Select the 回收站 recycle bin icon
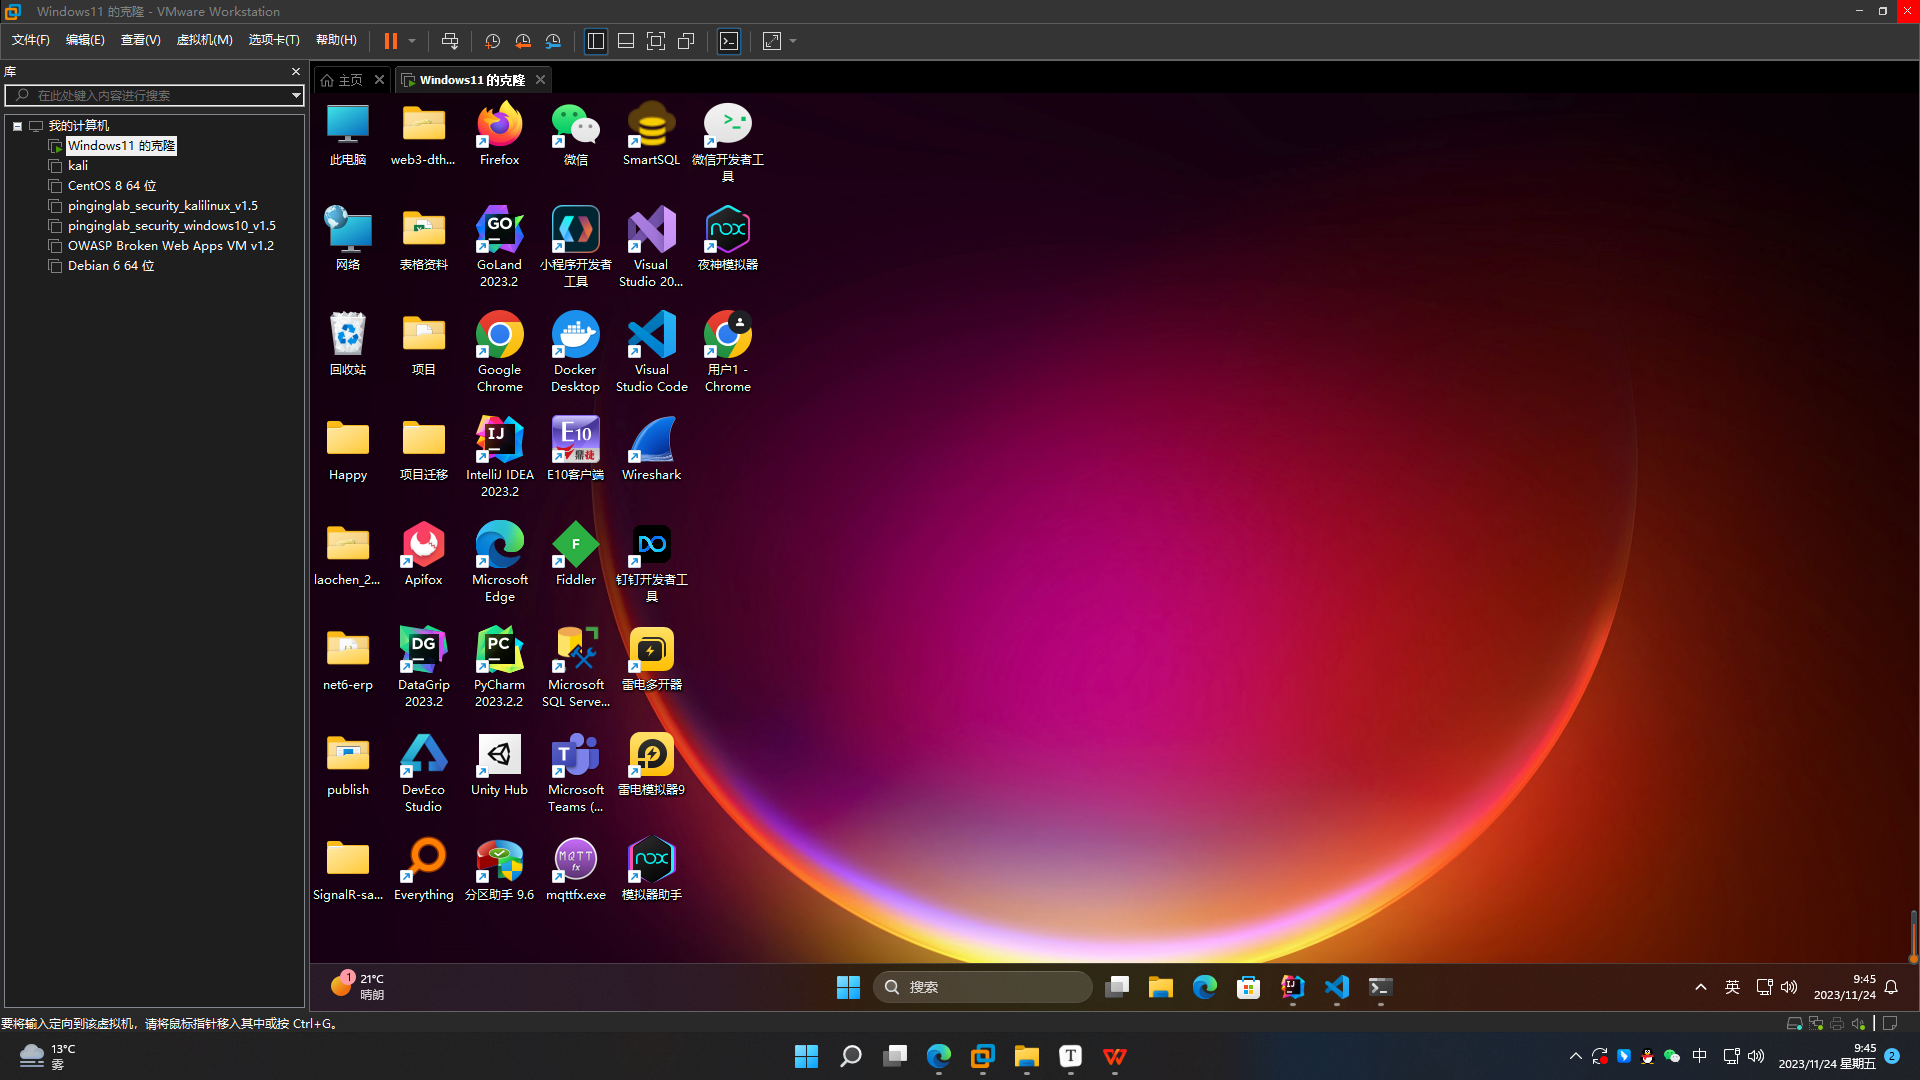1920x1080 pixels. (x=347, y=344)
